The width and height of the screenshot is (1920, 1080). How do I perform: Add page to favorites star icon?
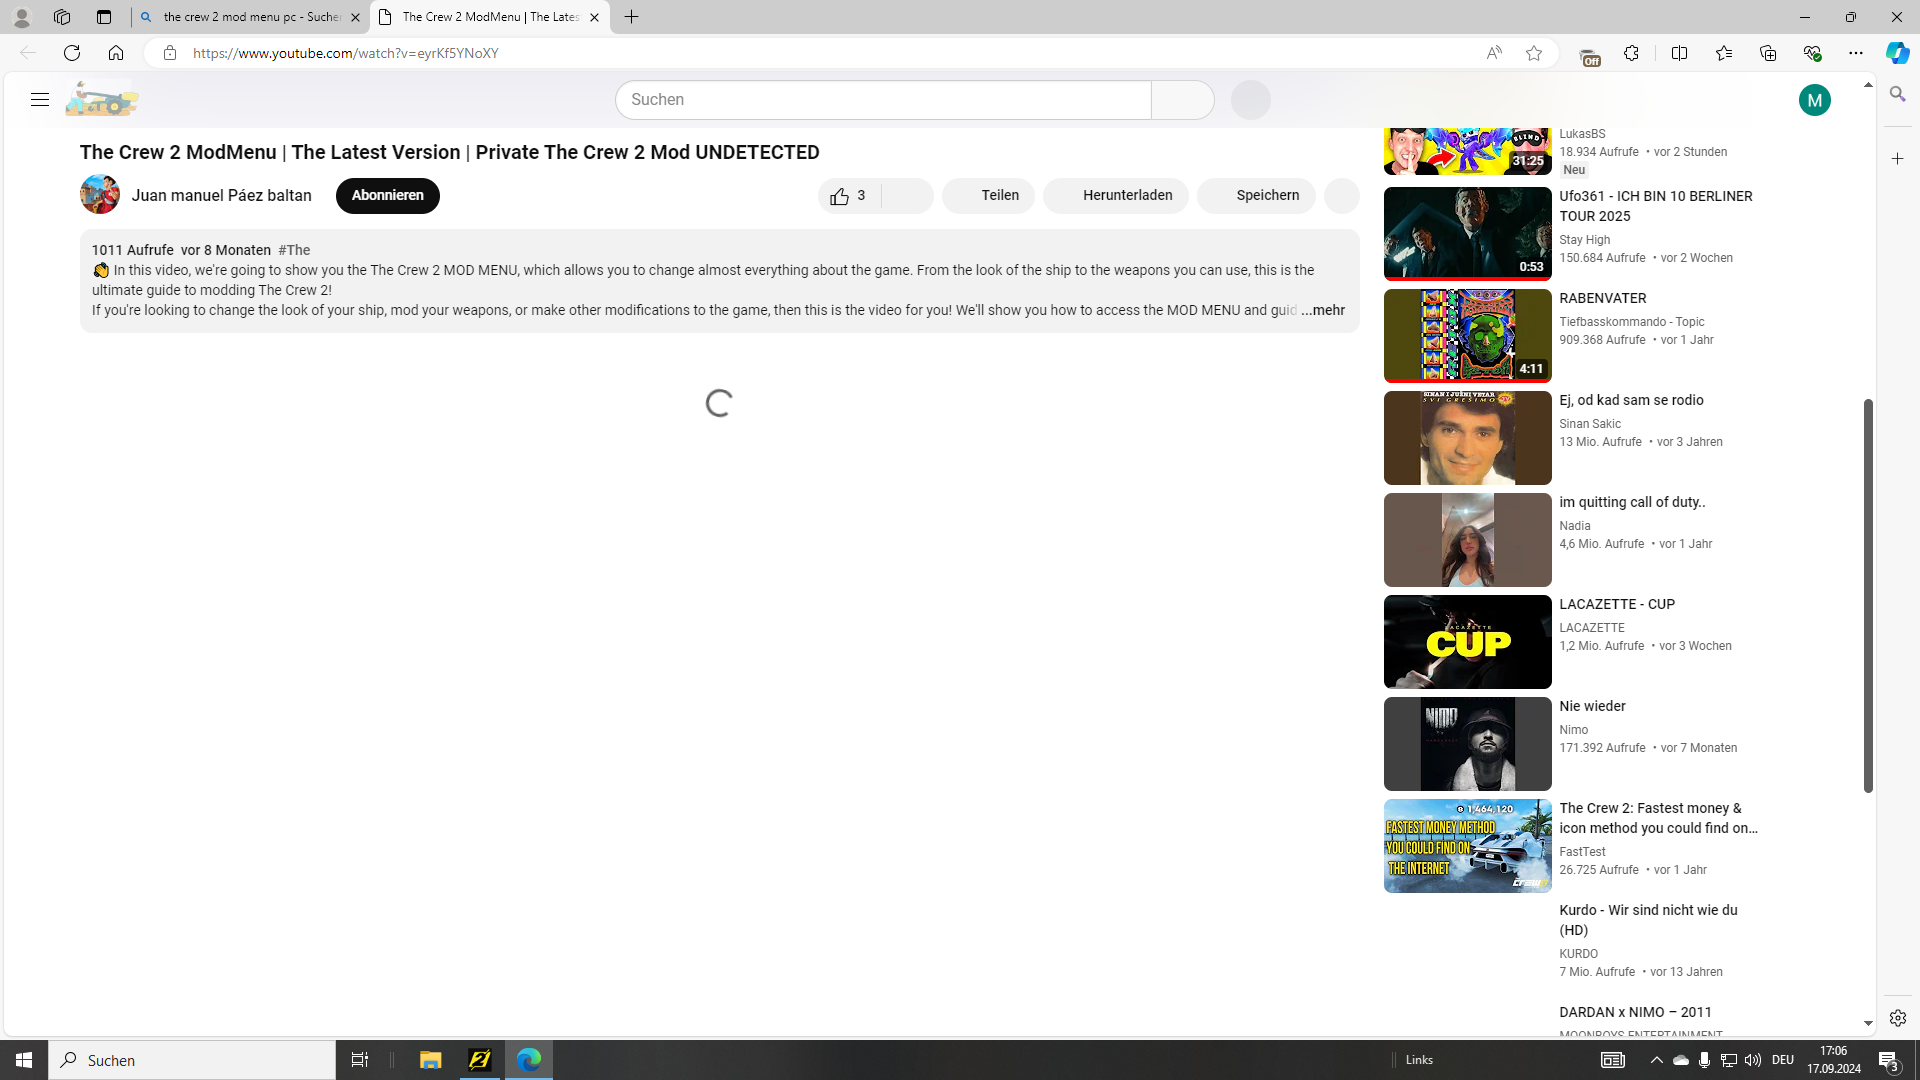pyautogui.click(x=1533, y=53)
